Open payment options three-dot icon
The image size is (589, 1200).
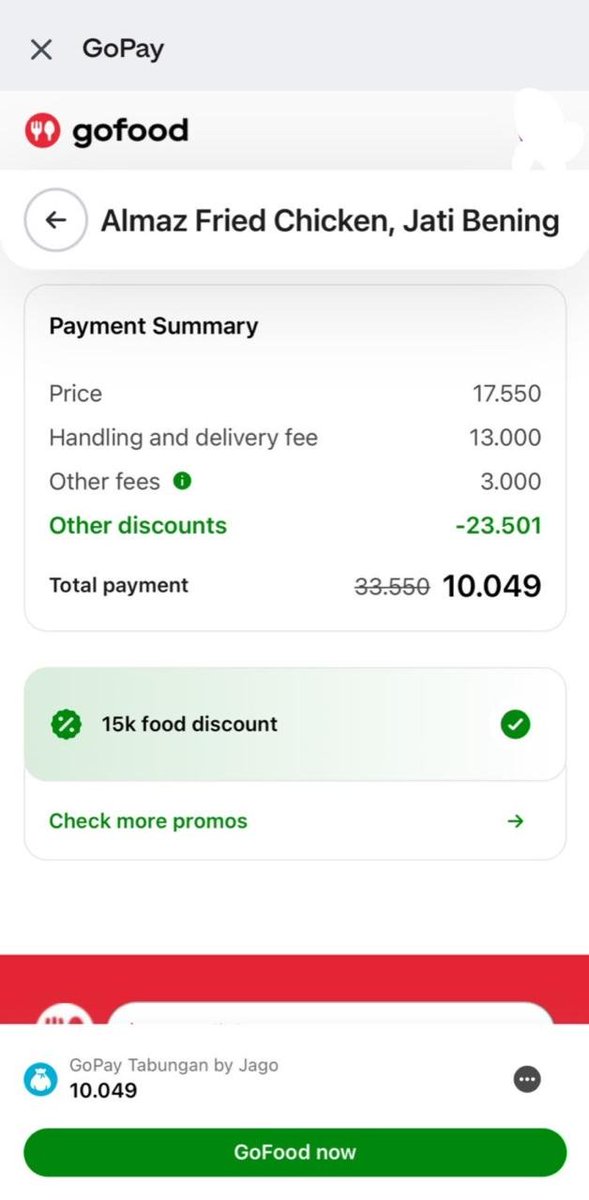pyautogui.click(x=527, y=1079)
